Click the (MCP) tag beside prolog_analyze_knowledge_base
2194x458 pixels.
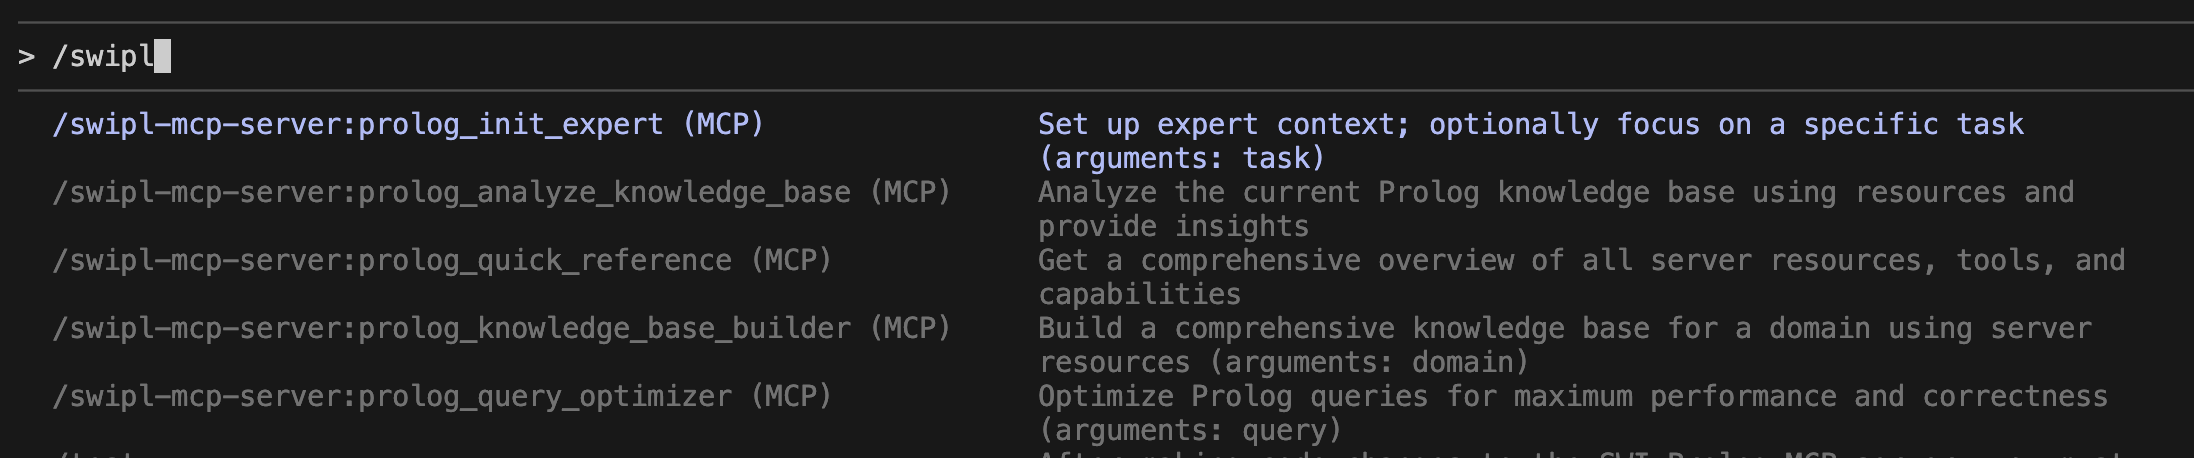tap(910, 193)
